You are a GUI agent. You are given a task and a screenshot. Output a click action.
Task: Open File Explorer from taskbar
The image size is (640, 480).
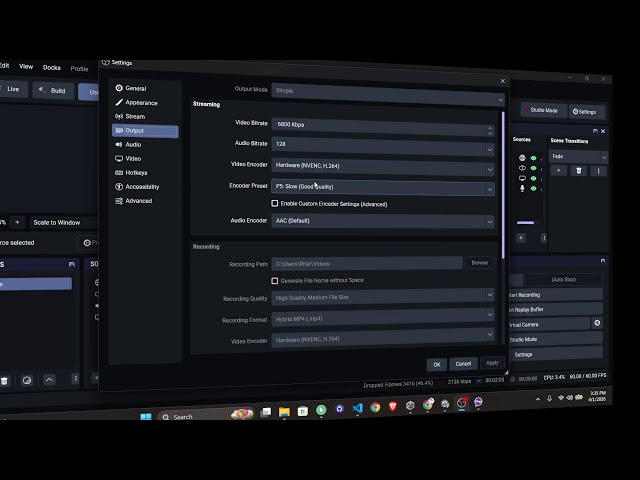pyautogui.click(x=284, y=412)
